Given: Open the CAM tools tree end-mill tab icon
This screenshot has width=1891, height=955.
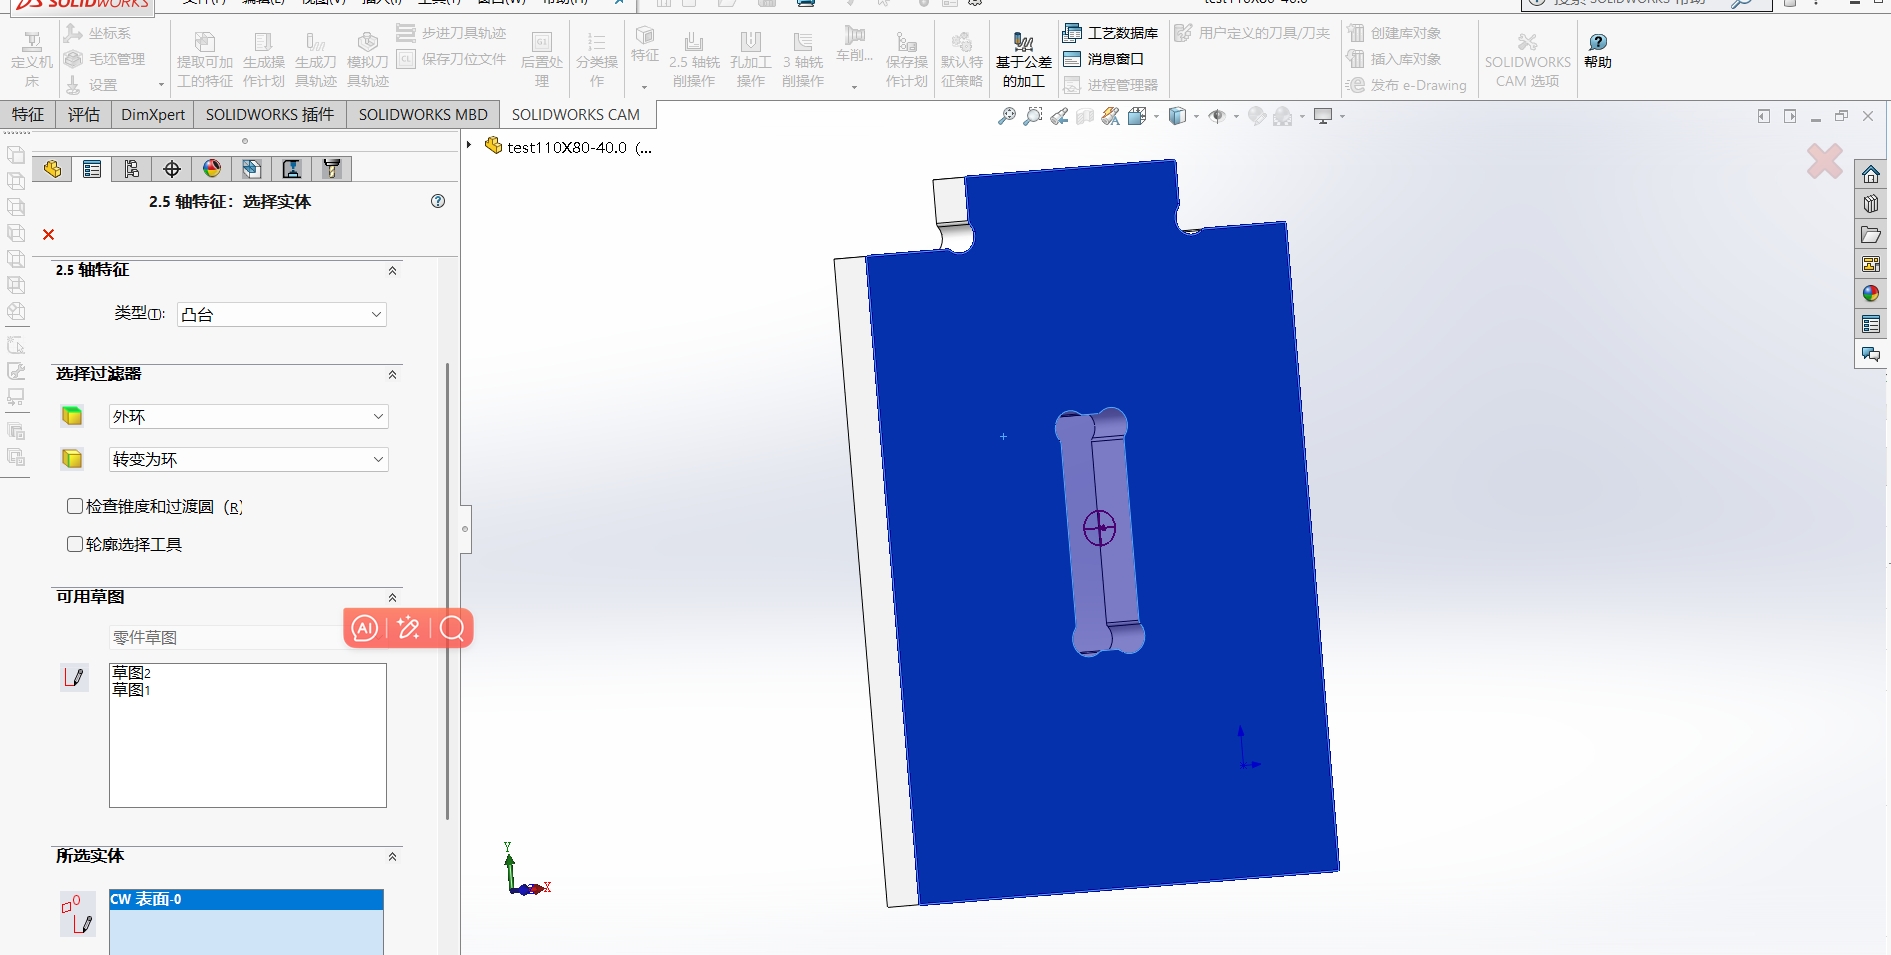Looking at the screenshot, I should click(332, 169).
